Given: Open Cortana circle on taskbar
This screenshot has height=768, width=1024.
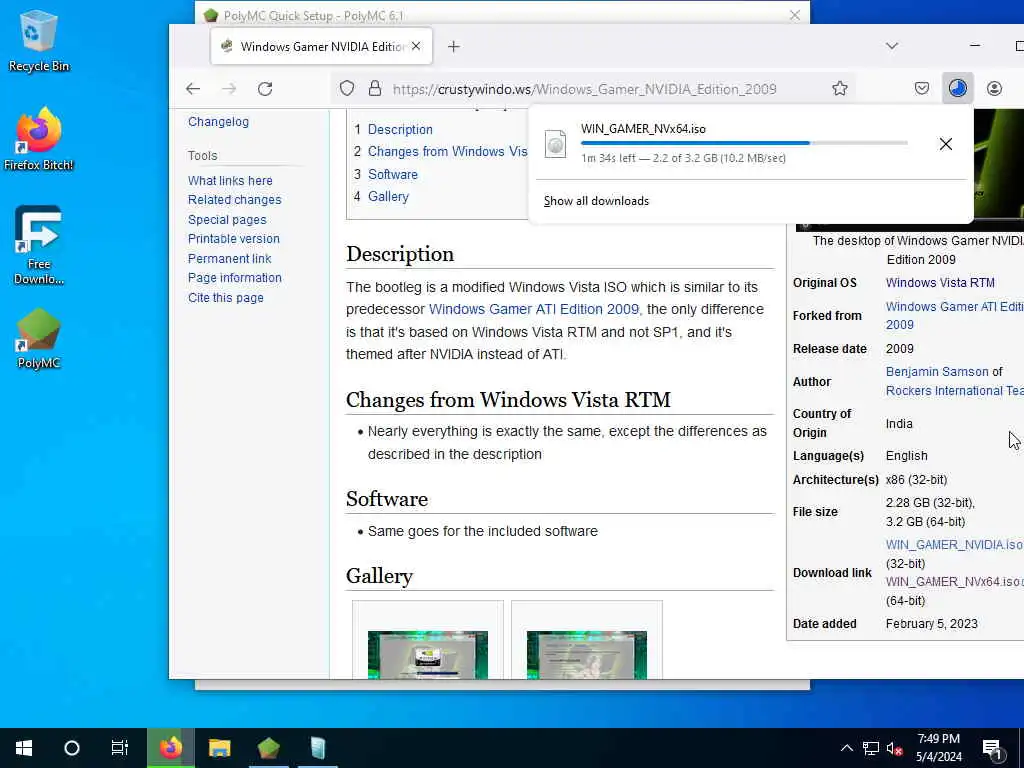Looking at the screenshot, I should (x=72, y=748).
